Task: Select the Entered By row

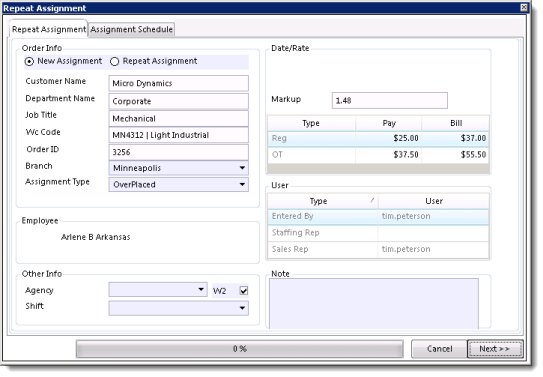Action: (378, 217)
